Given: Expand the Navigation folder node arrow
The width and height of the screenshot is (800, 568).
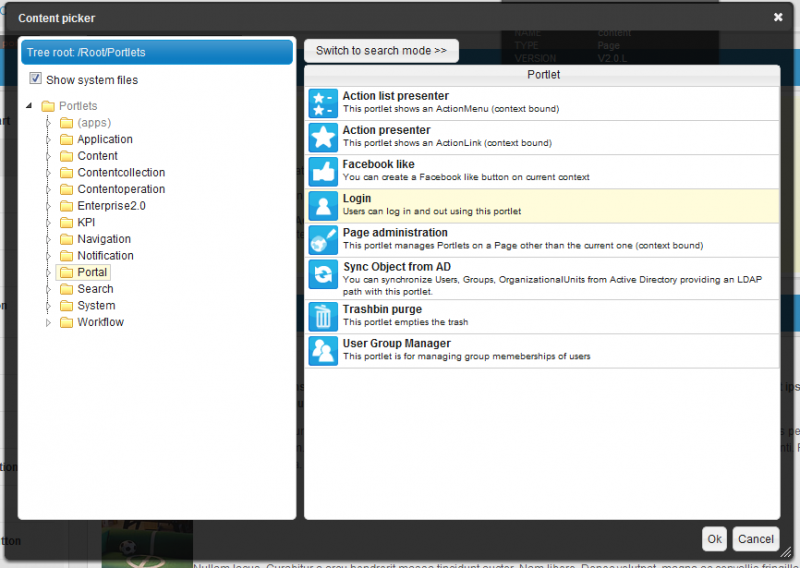Looking at the screenshot, I should coord(48,239).
